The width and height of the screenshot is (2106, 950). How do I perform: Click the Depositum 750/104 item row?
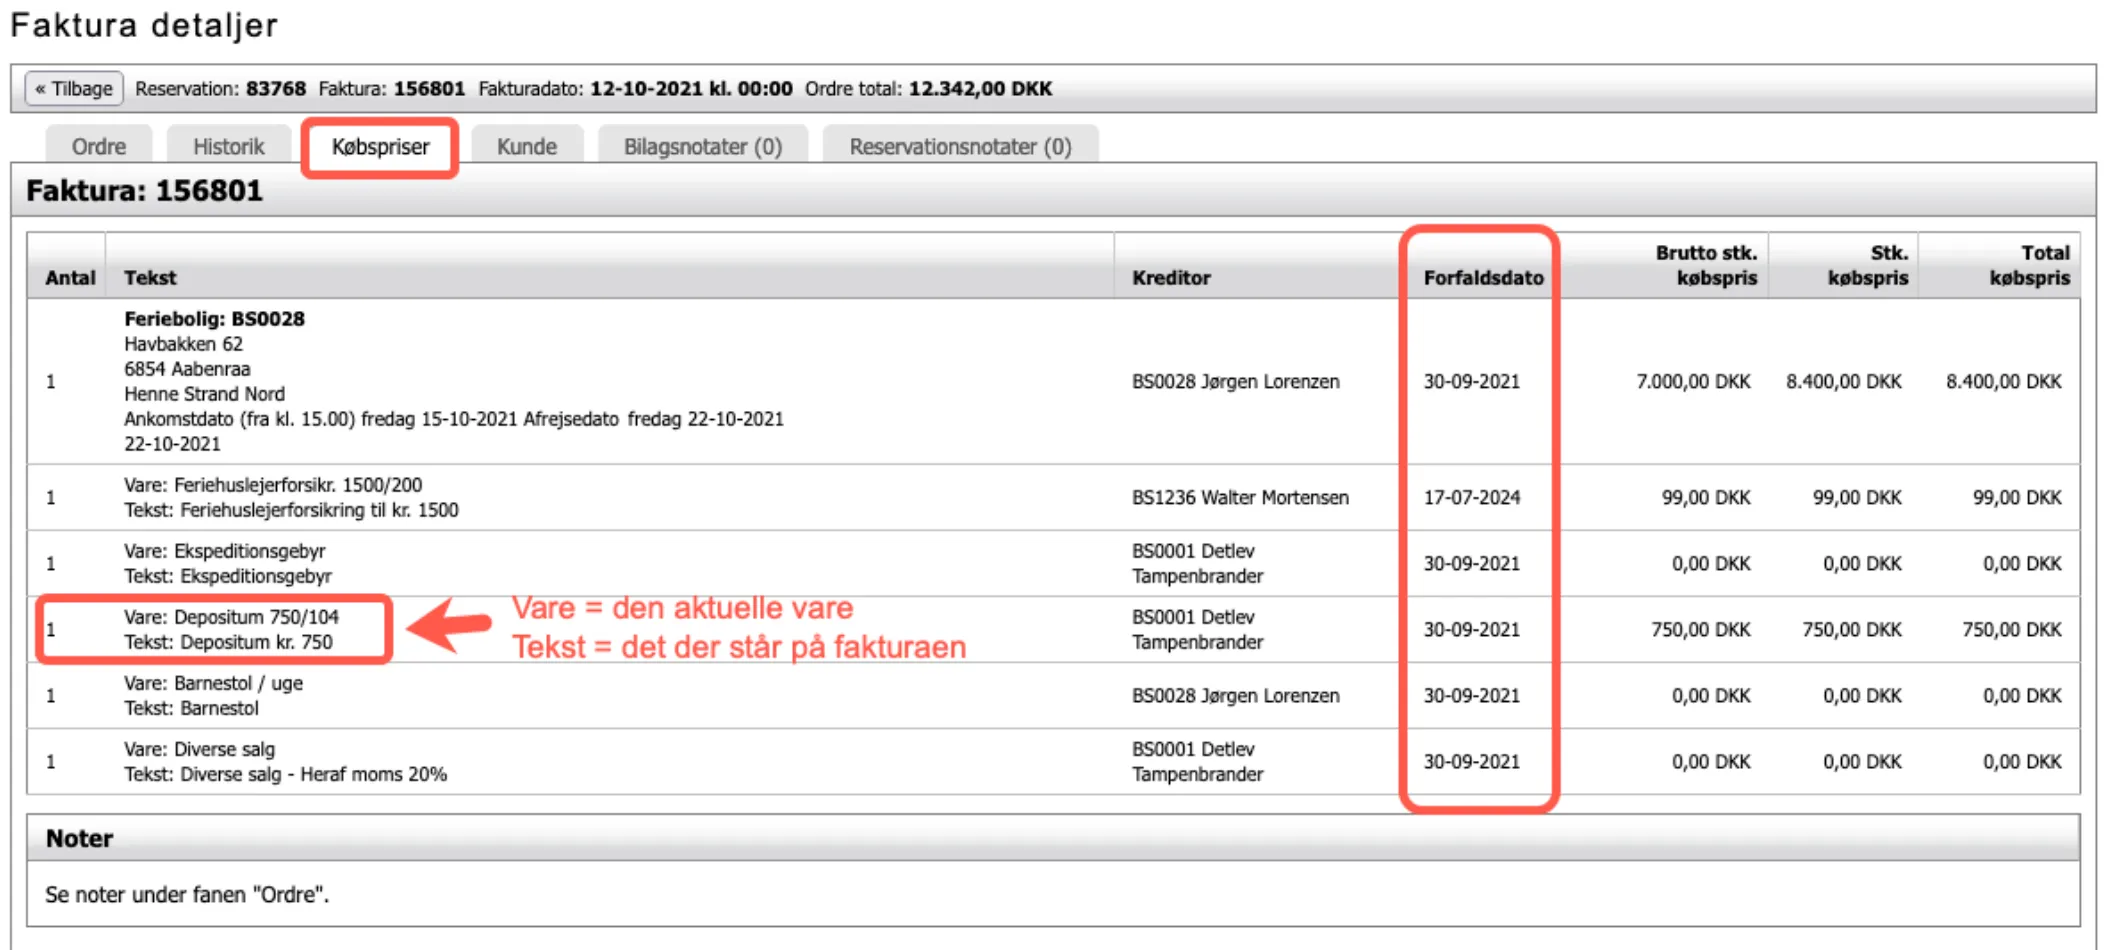point(231,618)
